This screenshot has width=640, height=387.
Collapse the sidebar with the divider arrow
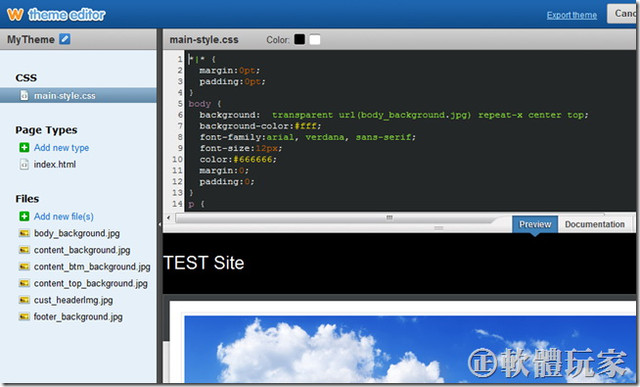[160, 224]
